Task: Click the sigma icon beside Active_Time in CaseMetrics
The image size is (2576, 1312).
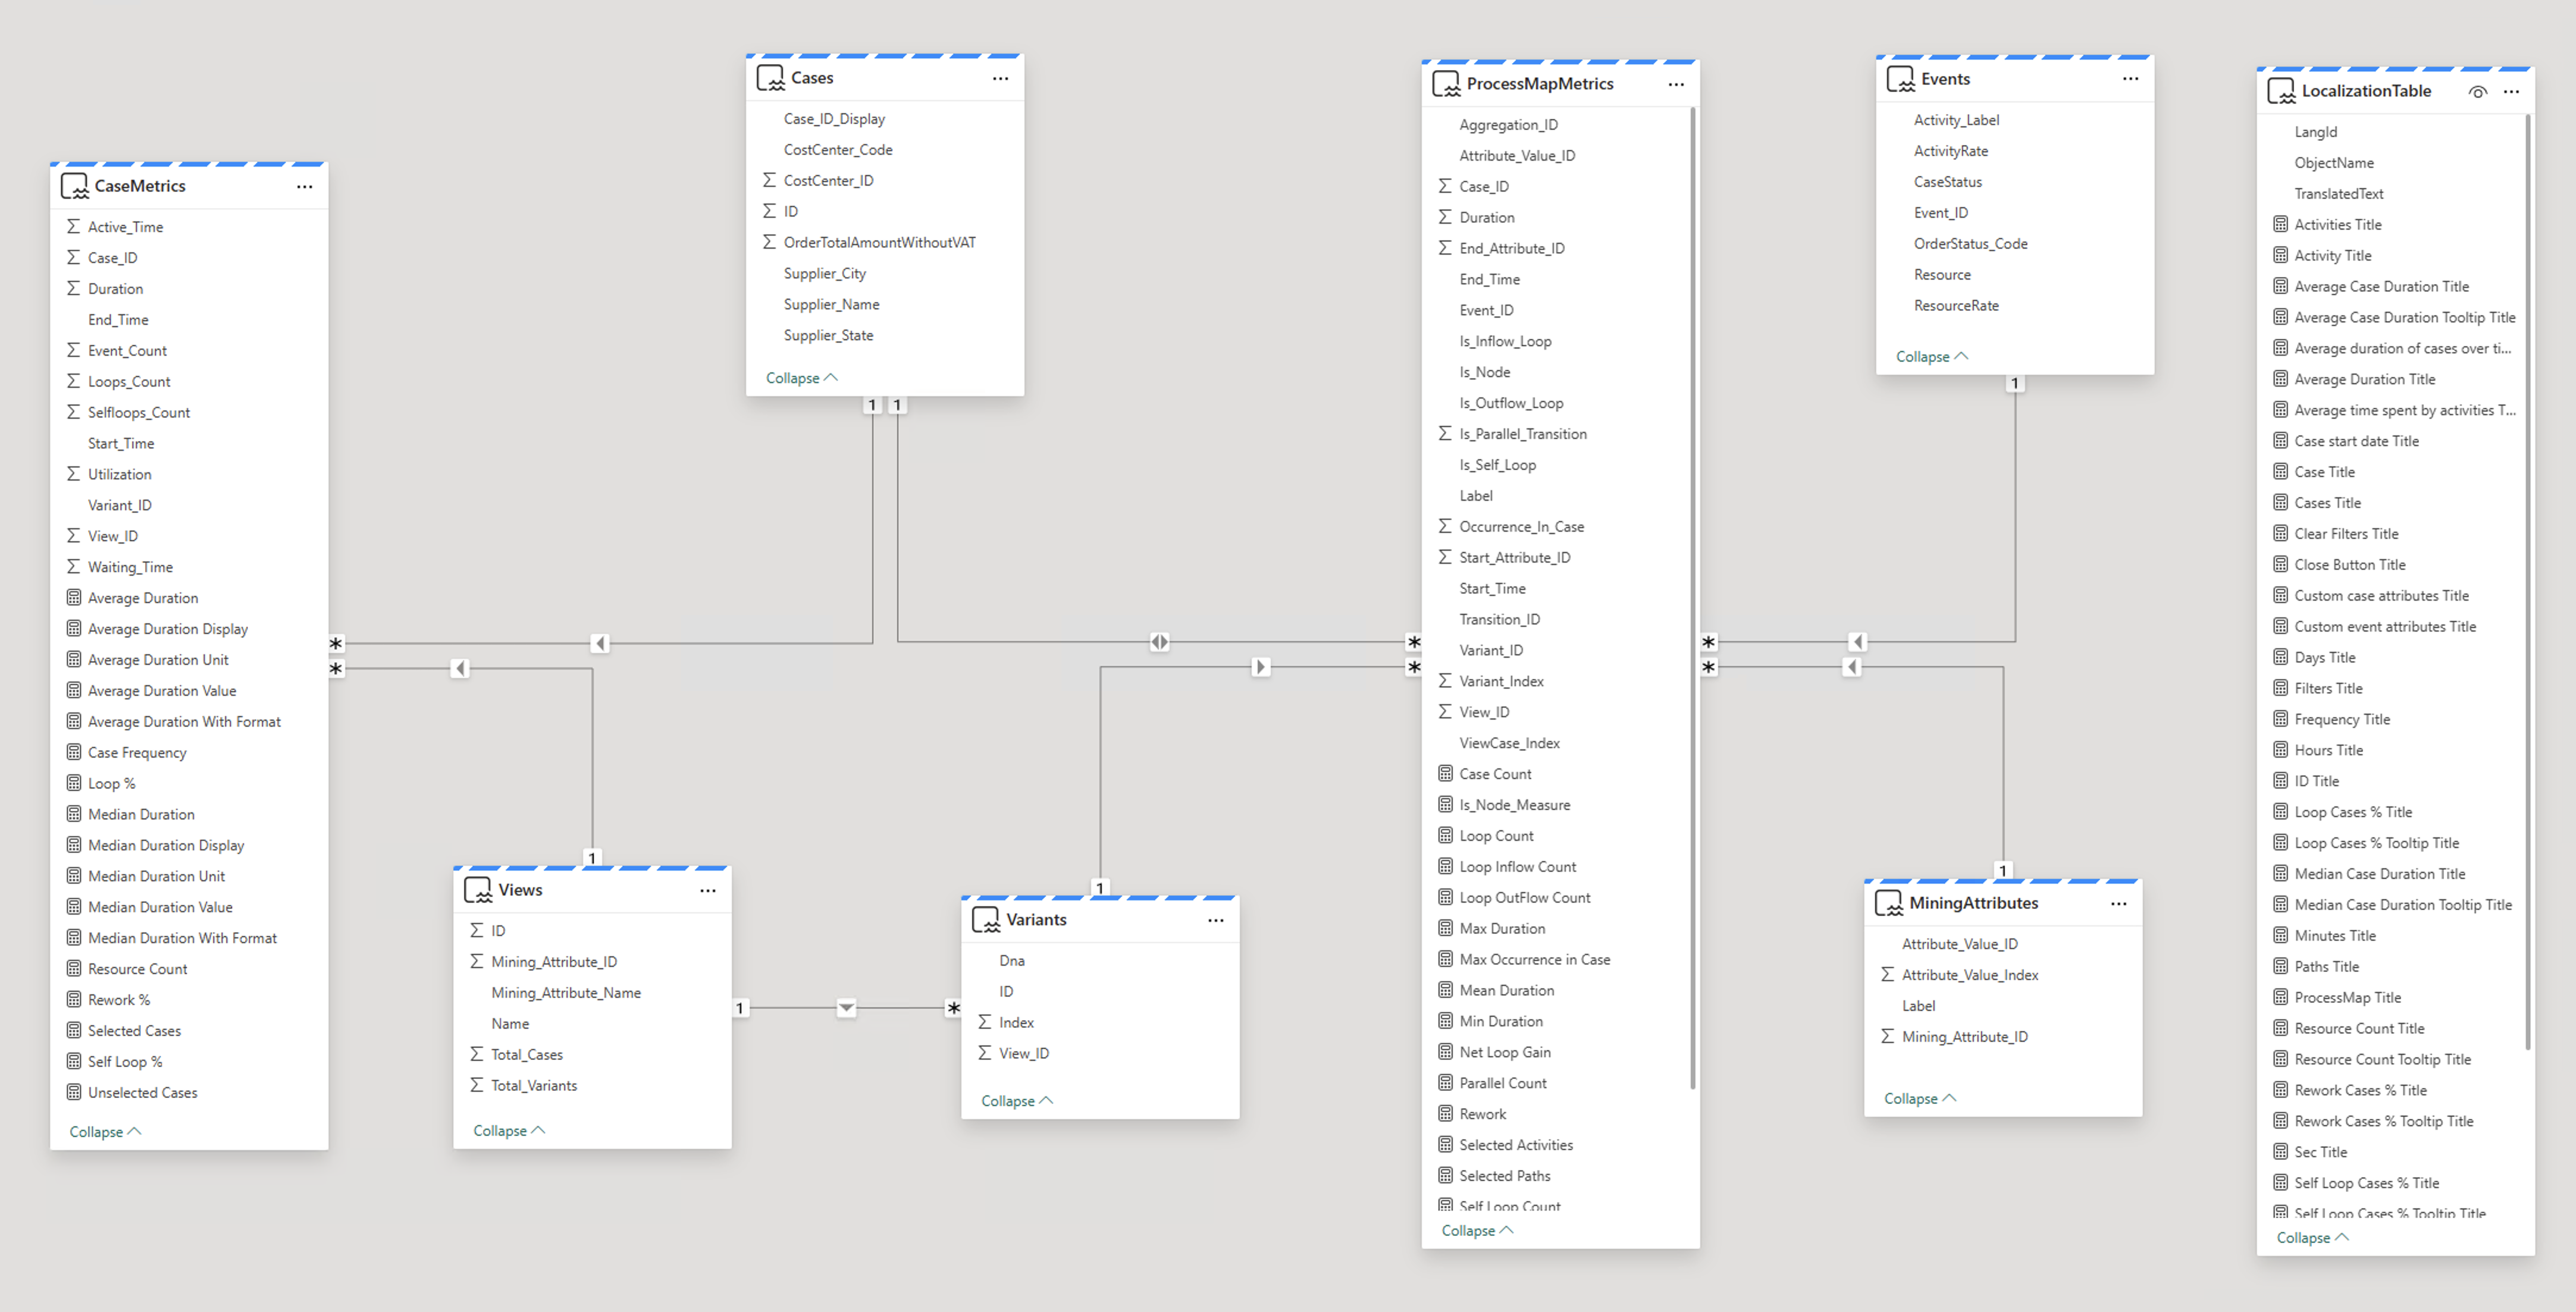Action: point(73,227)
